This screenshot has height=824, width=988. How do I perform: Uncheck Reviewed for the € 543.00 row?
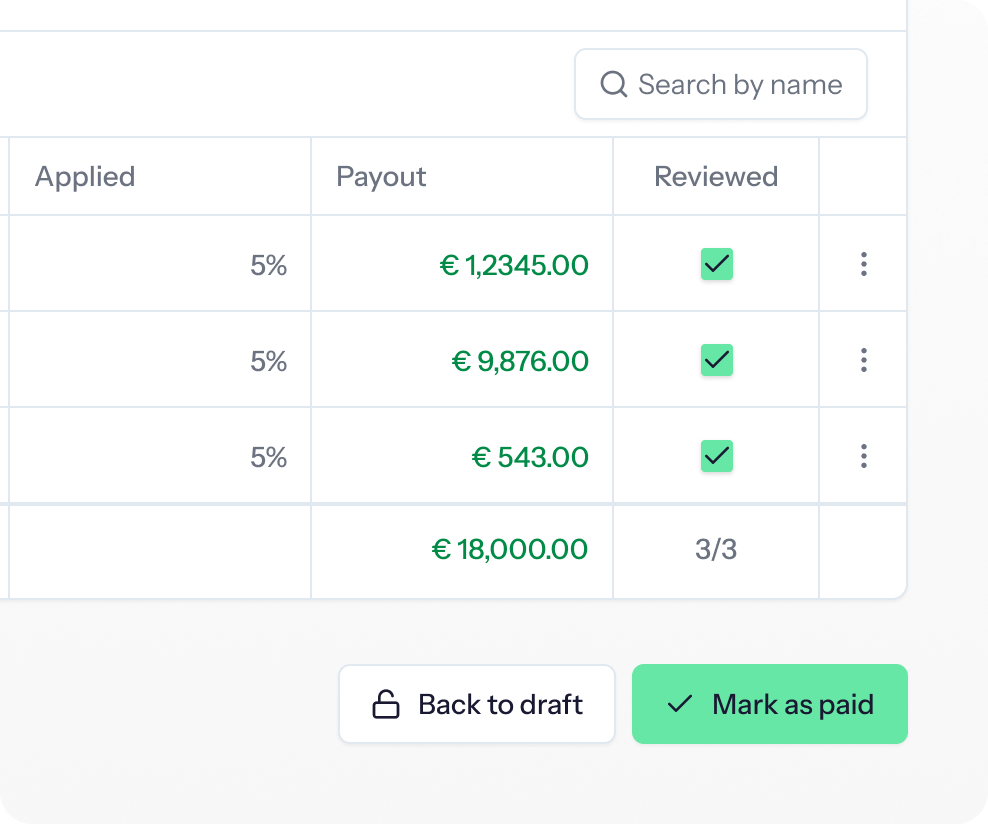click(x=716, y=456)
